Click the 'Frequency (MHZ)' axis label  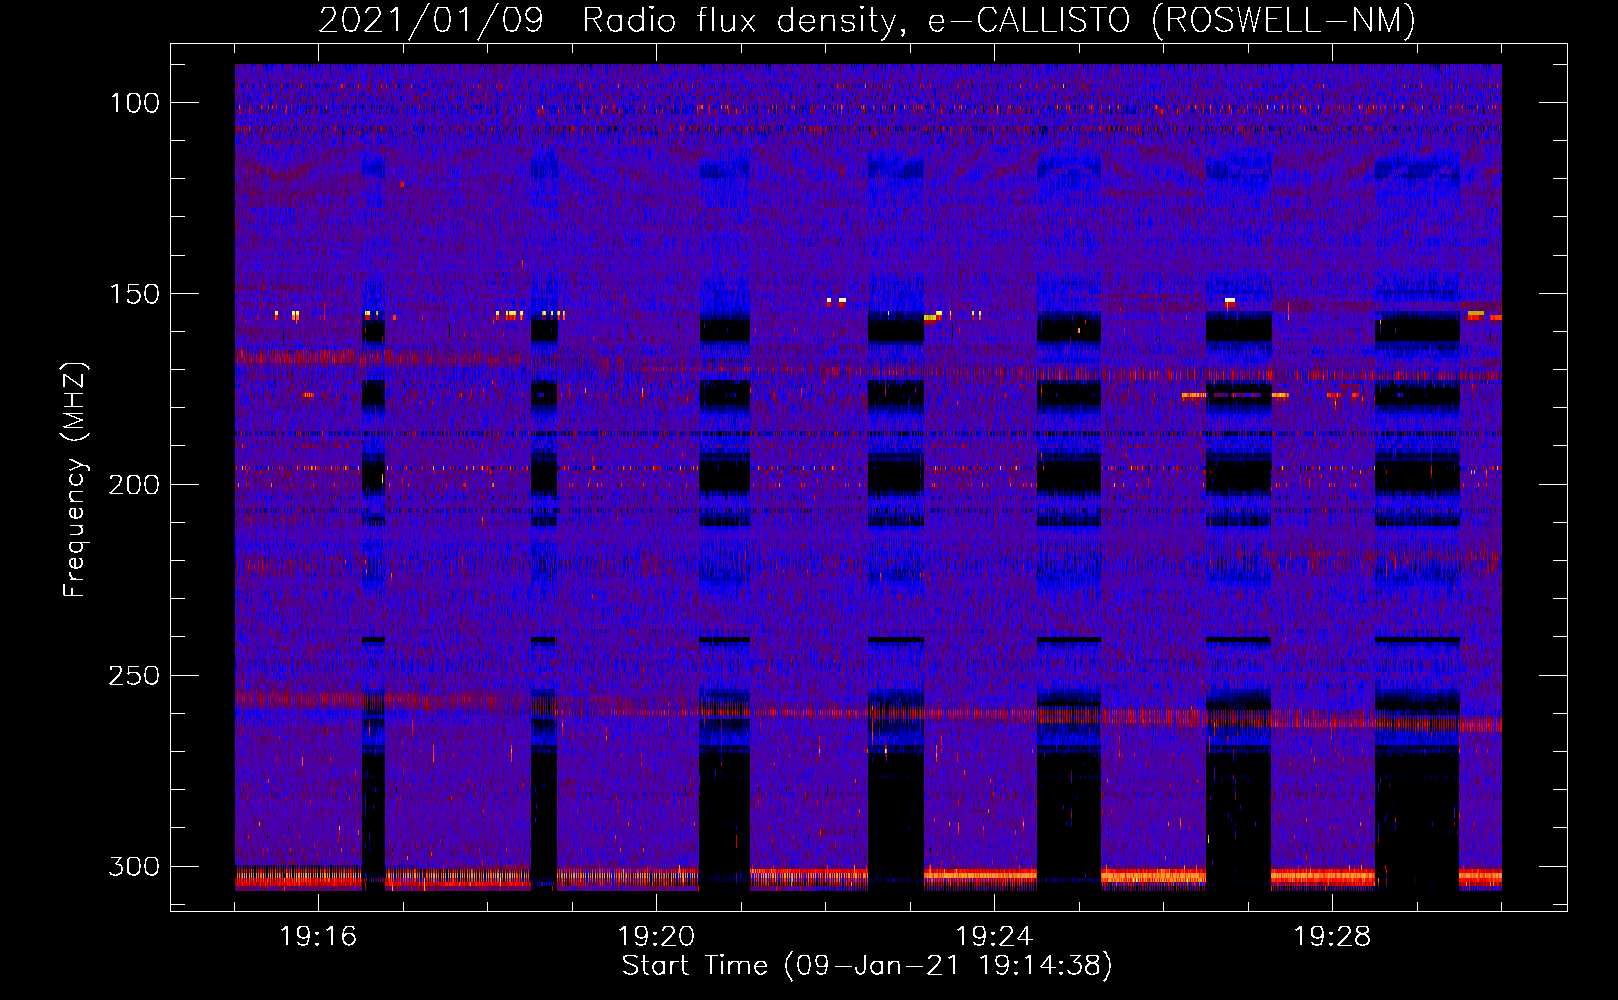[x=75, y=479]
